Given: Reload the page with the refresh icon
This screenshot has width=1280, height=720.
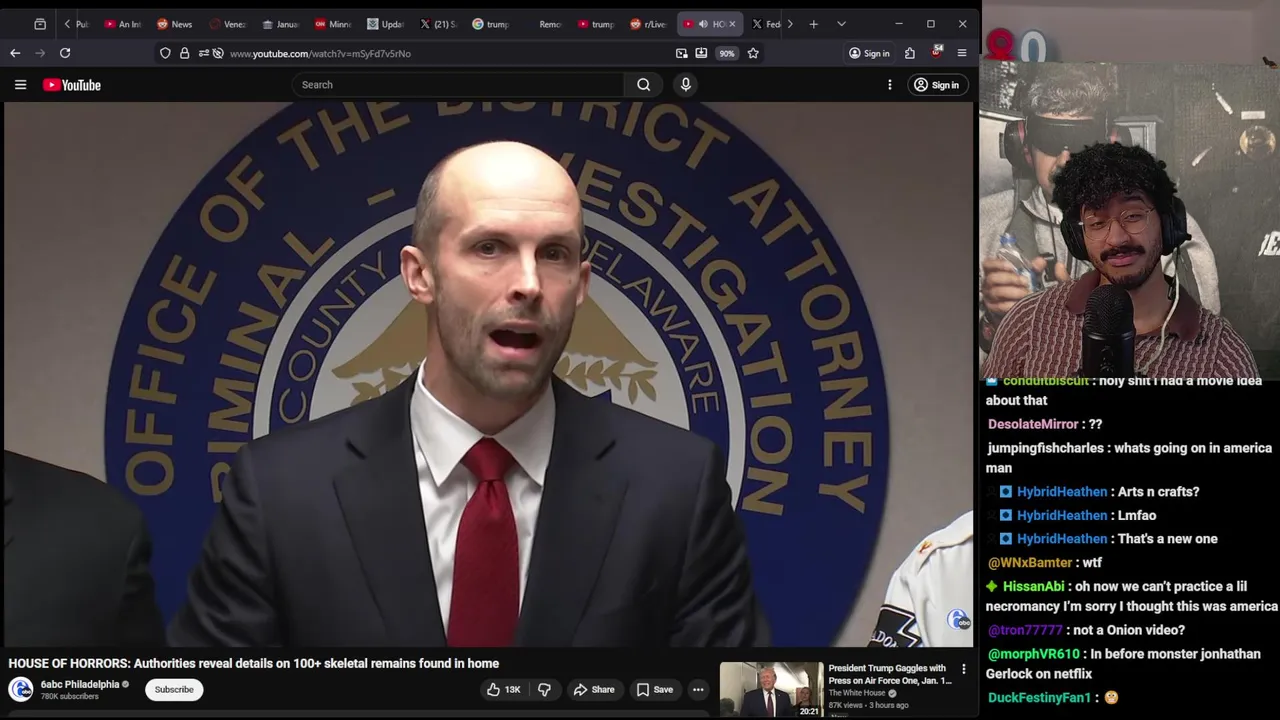Looking at the screenshot, I should coord(65,53).
